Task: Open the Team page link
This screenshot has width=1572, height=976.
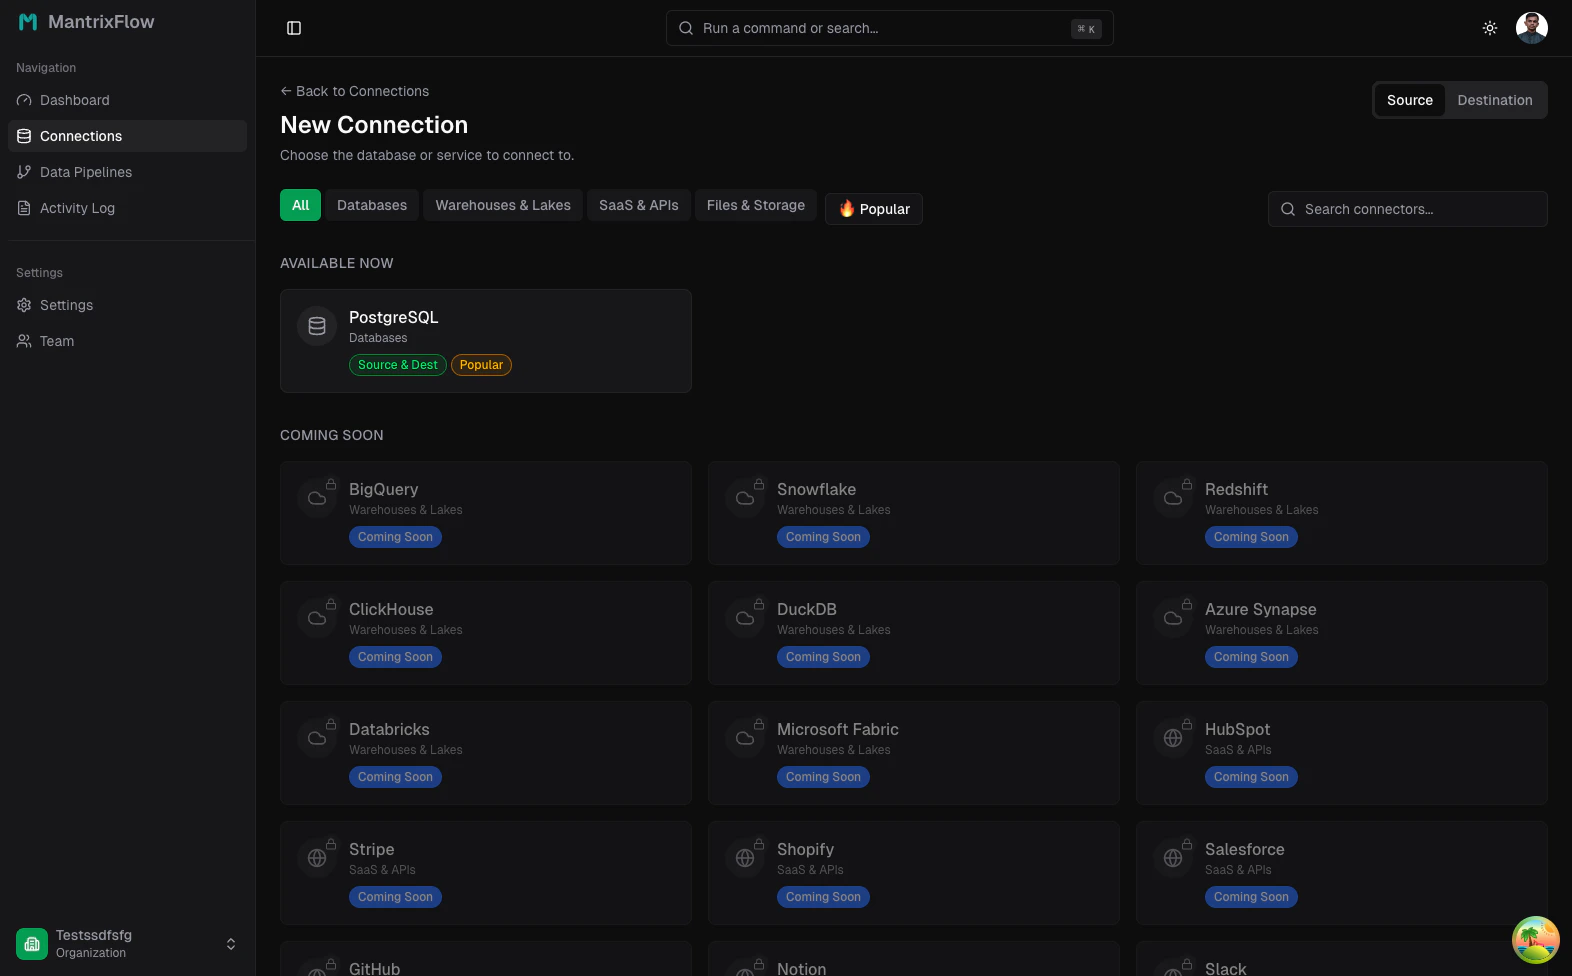Action: click(127, 341)
